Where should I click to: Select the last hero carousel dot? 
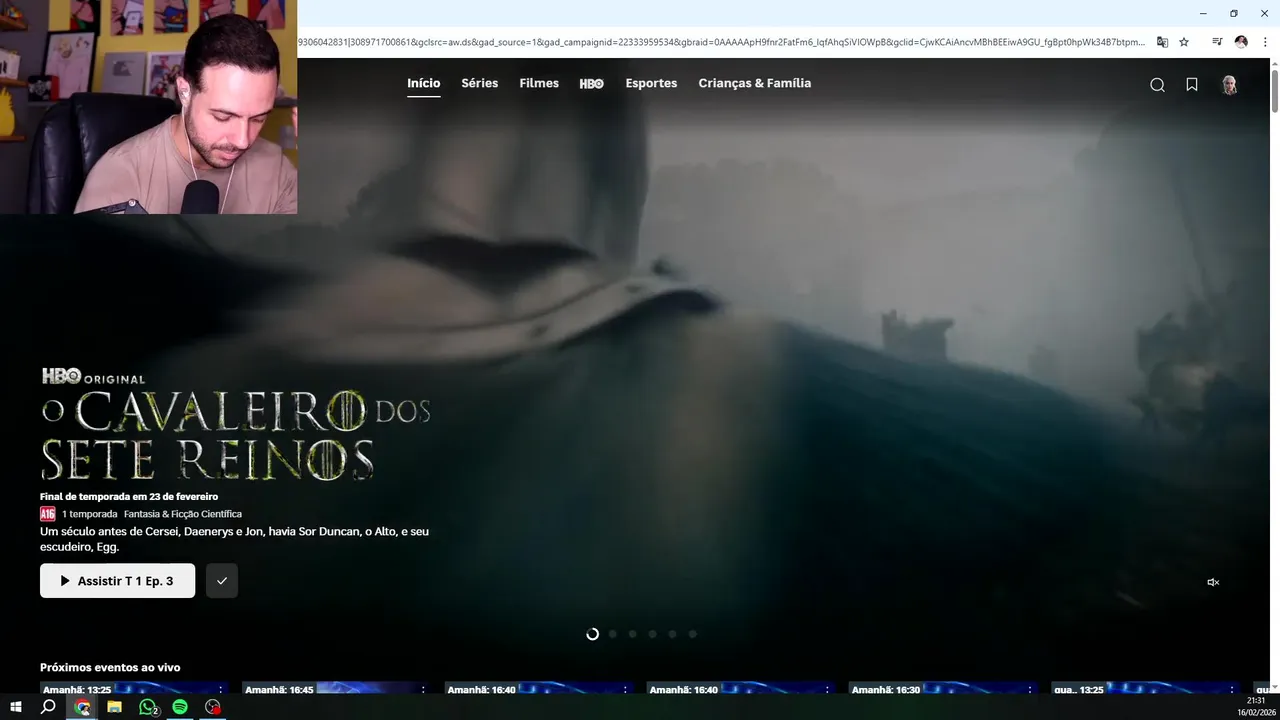coord(692,634)
